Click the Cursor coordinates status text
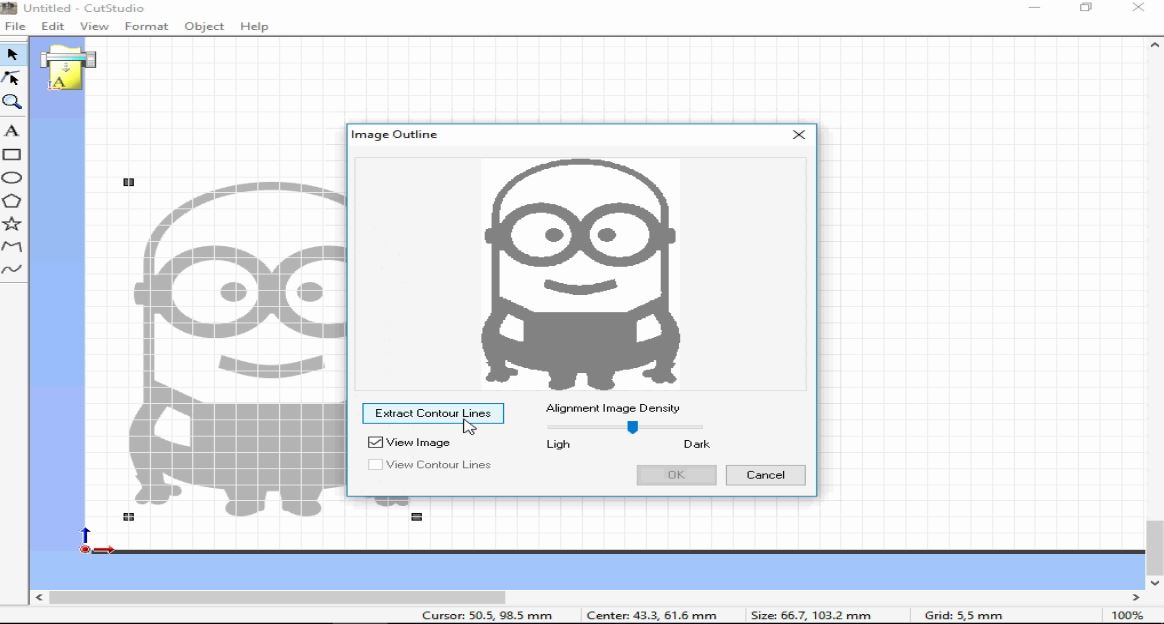Viewport: 1164px width, 624px height. [486, 615]
